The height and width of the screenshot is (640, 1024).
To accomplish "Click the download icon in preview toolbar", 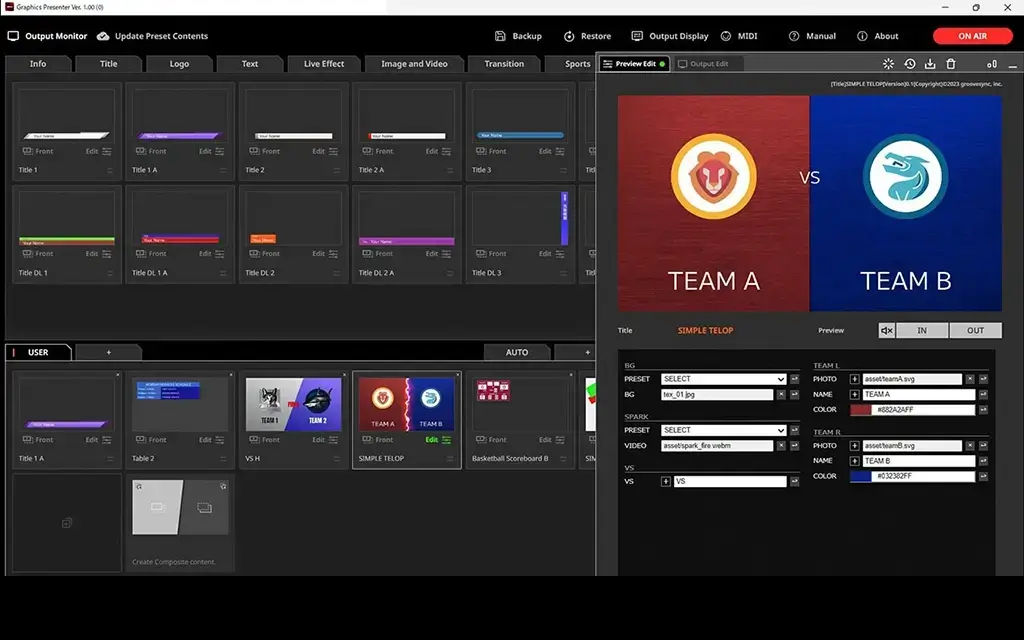I will [930, 64].
